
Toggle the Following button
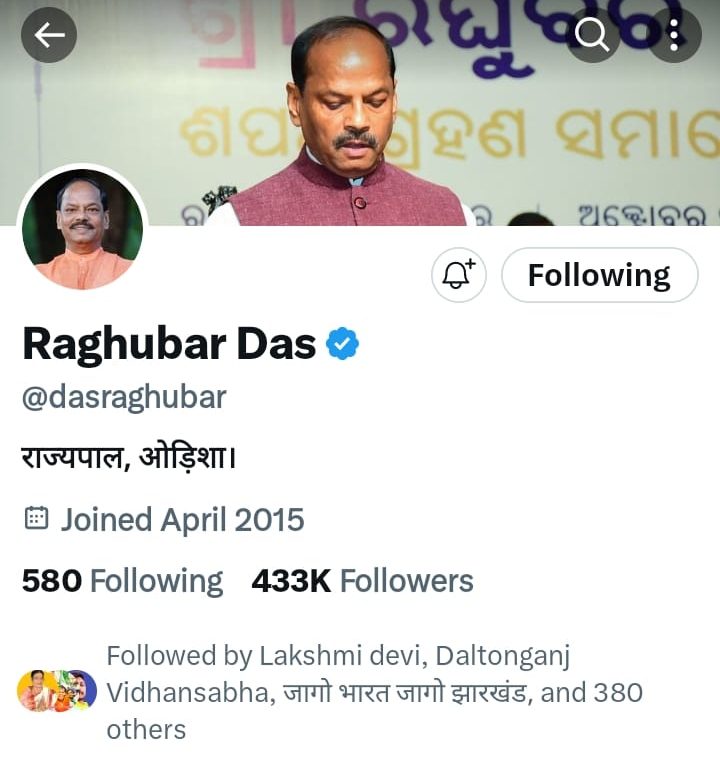600,275
